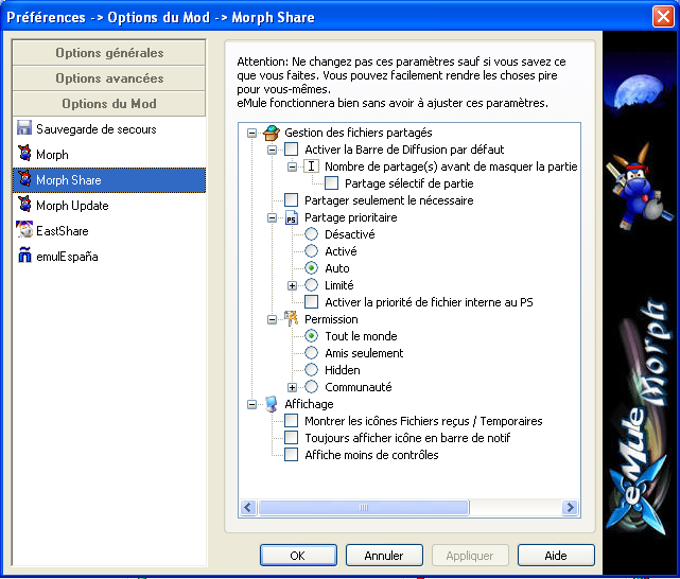Open the Morph Update page
The height and width of the screenshot is (579, 680).
(x=109, y=205)
